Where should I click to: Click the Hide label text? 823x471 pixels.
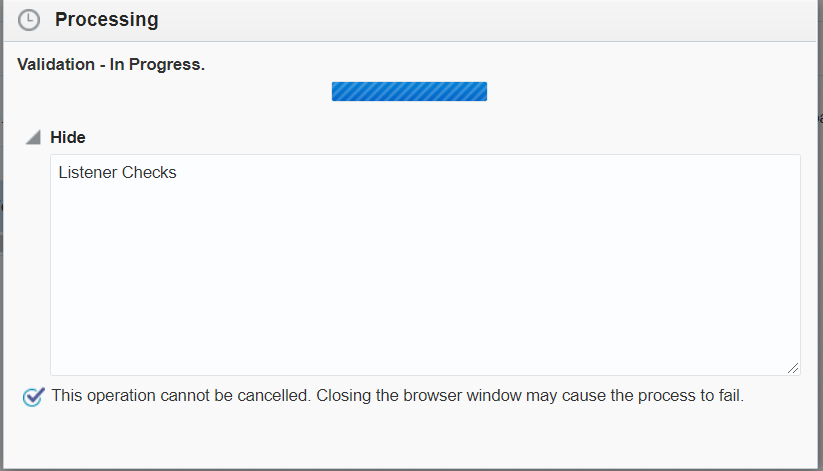tap(68, 137)
